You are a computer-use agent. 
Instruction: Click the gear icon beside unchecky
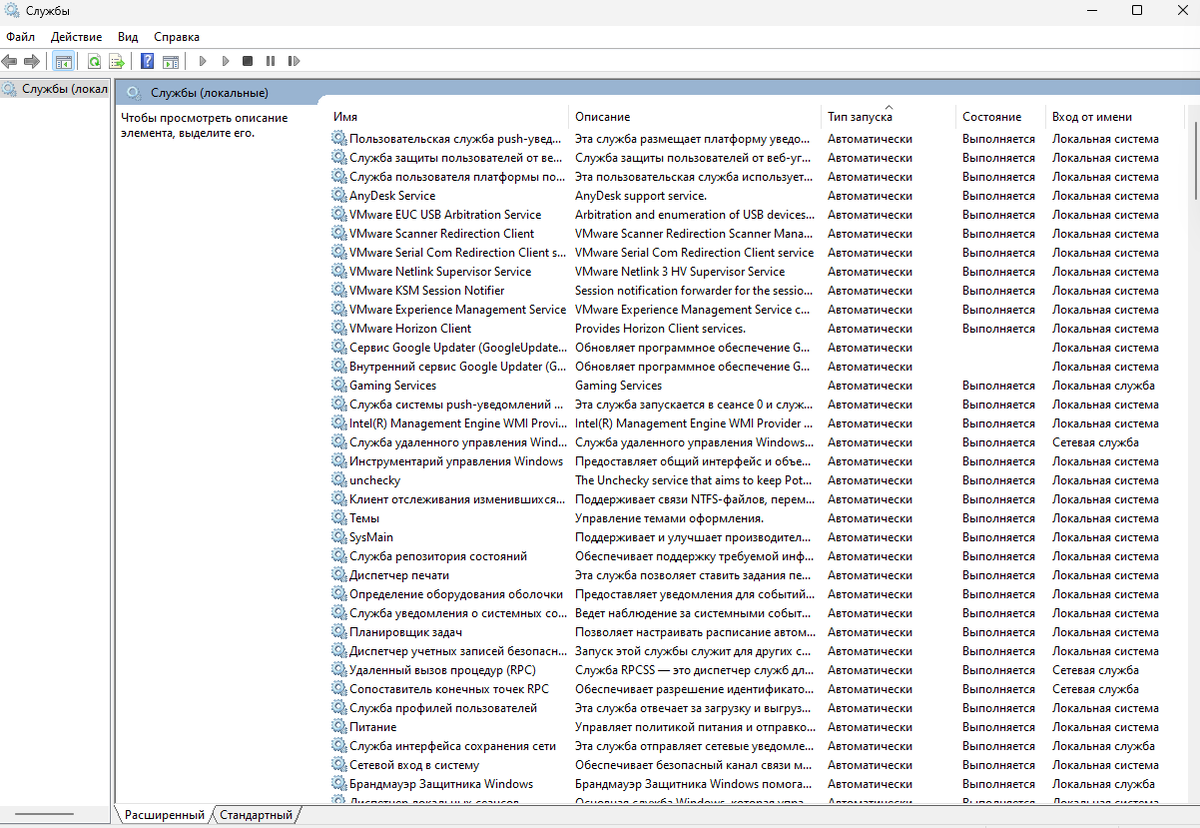(x=339, y=481)
